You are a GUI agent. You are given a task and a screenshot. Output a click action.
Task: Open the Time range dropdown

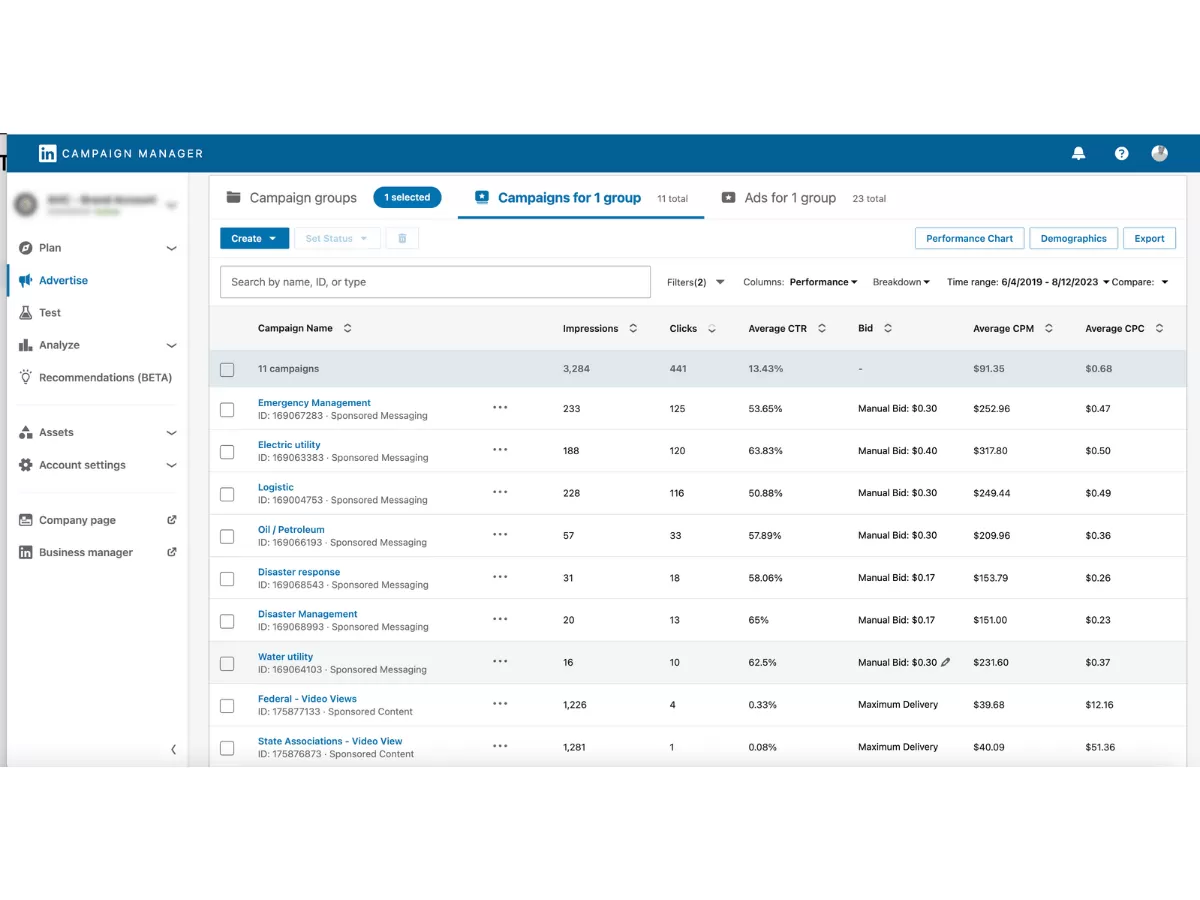tap(1027, 282)
